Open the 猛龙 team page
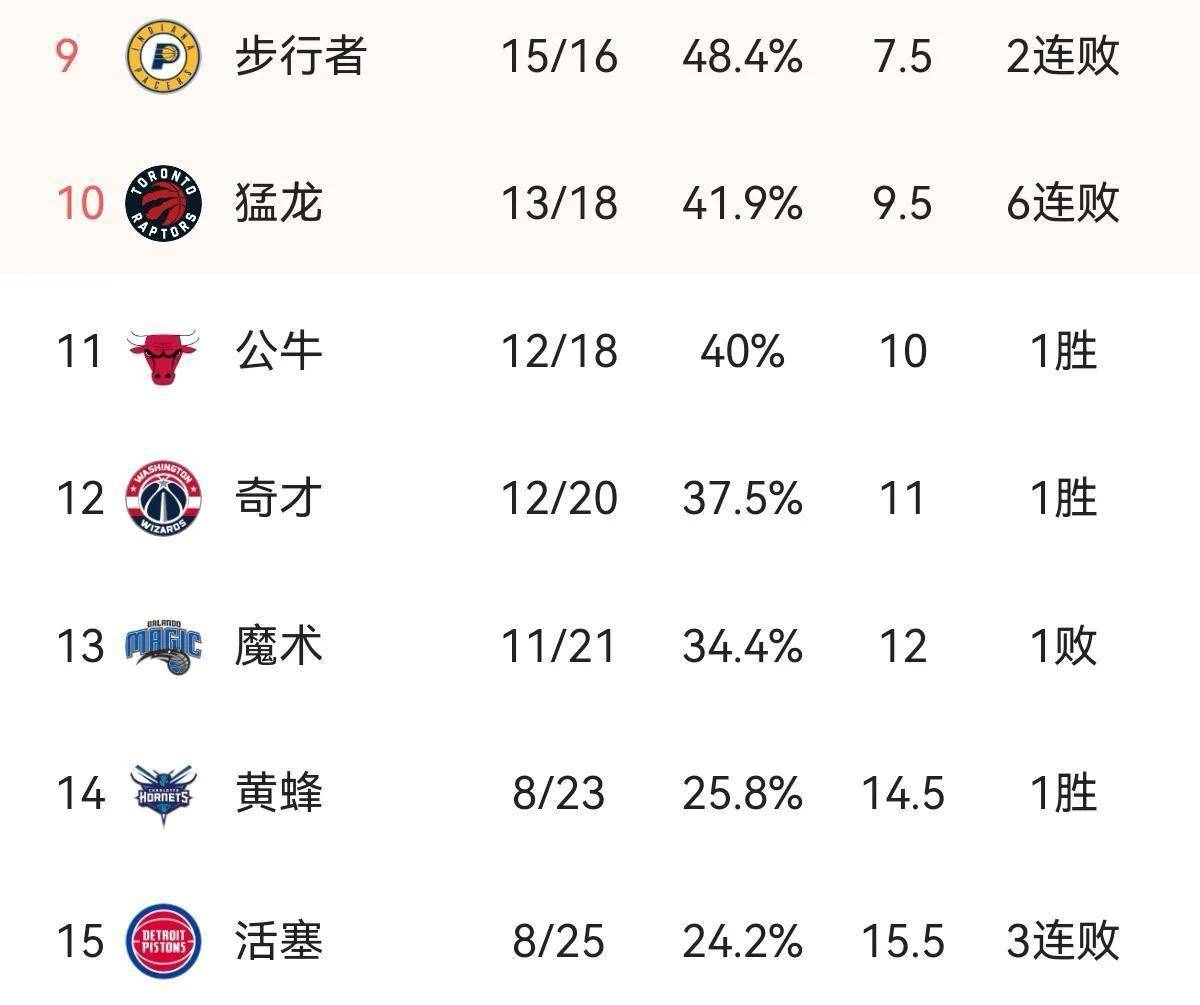Screen dimensions: 1200x1005 coord(279,204)
